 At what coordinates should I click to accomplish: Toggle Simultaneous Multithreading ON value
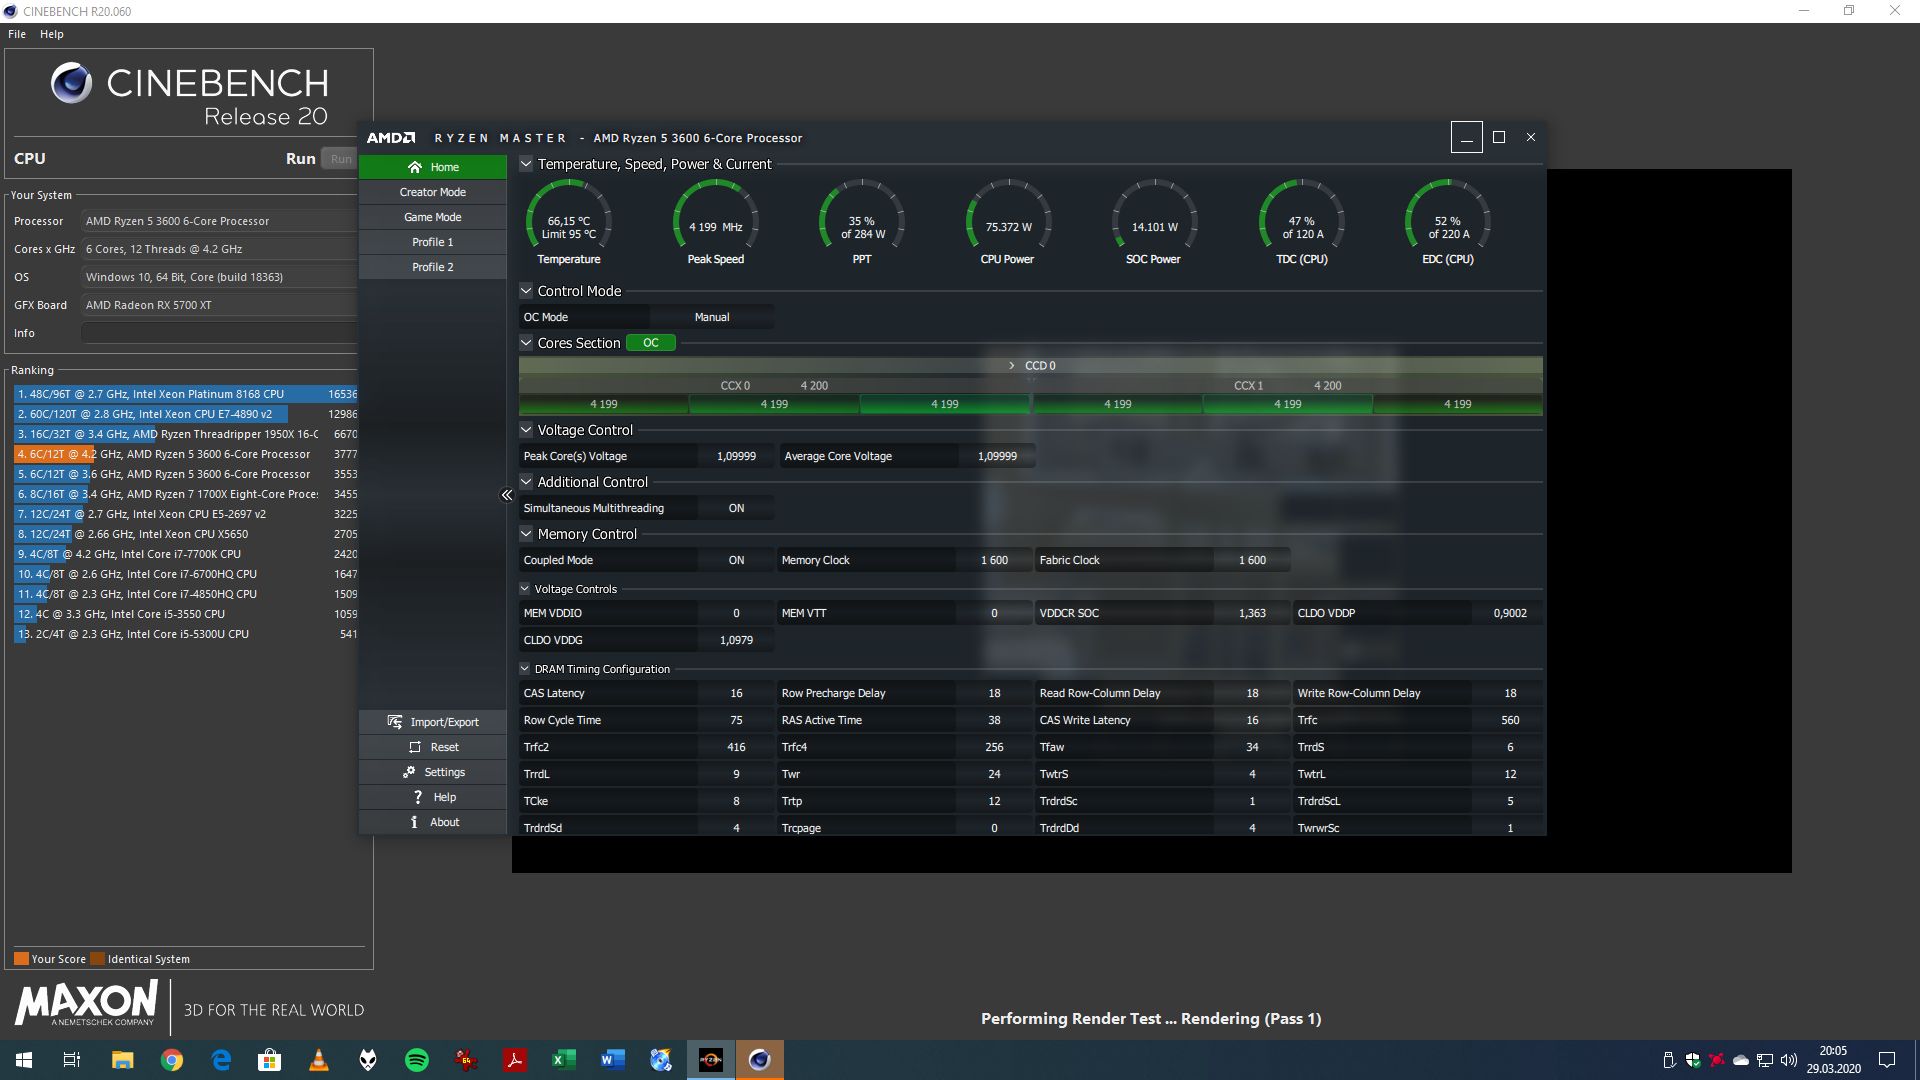pyautogui.click(x=736, y=508)
